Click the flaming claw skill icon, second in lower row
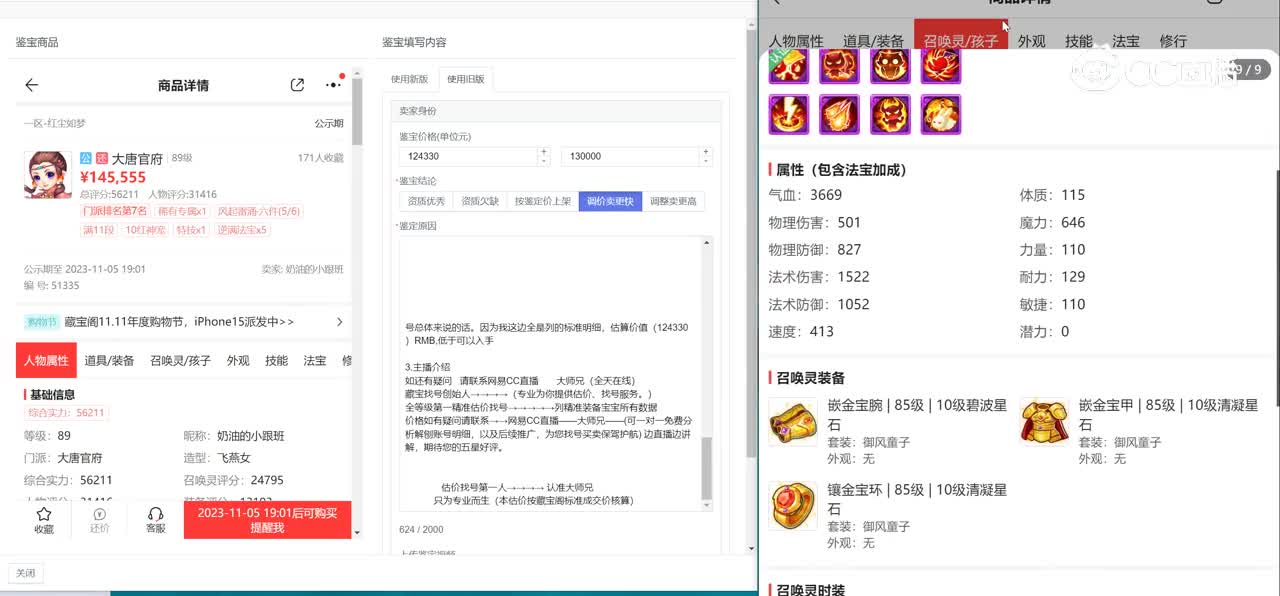The image size is (1280, 596). [x=839, y=115]
